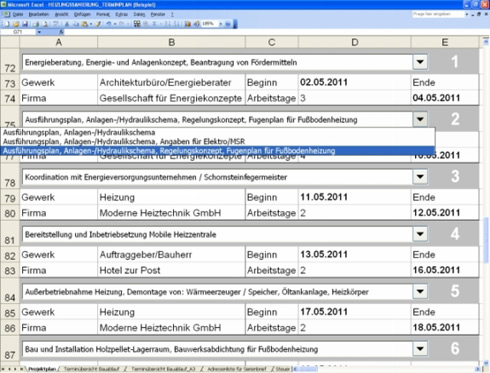Click in the 'Frage hier eingeben' help box
This screenshot has height=373, width=490.
(x=438, y=14)
